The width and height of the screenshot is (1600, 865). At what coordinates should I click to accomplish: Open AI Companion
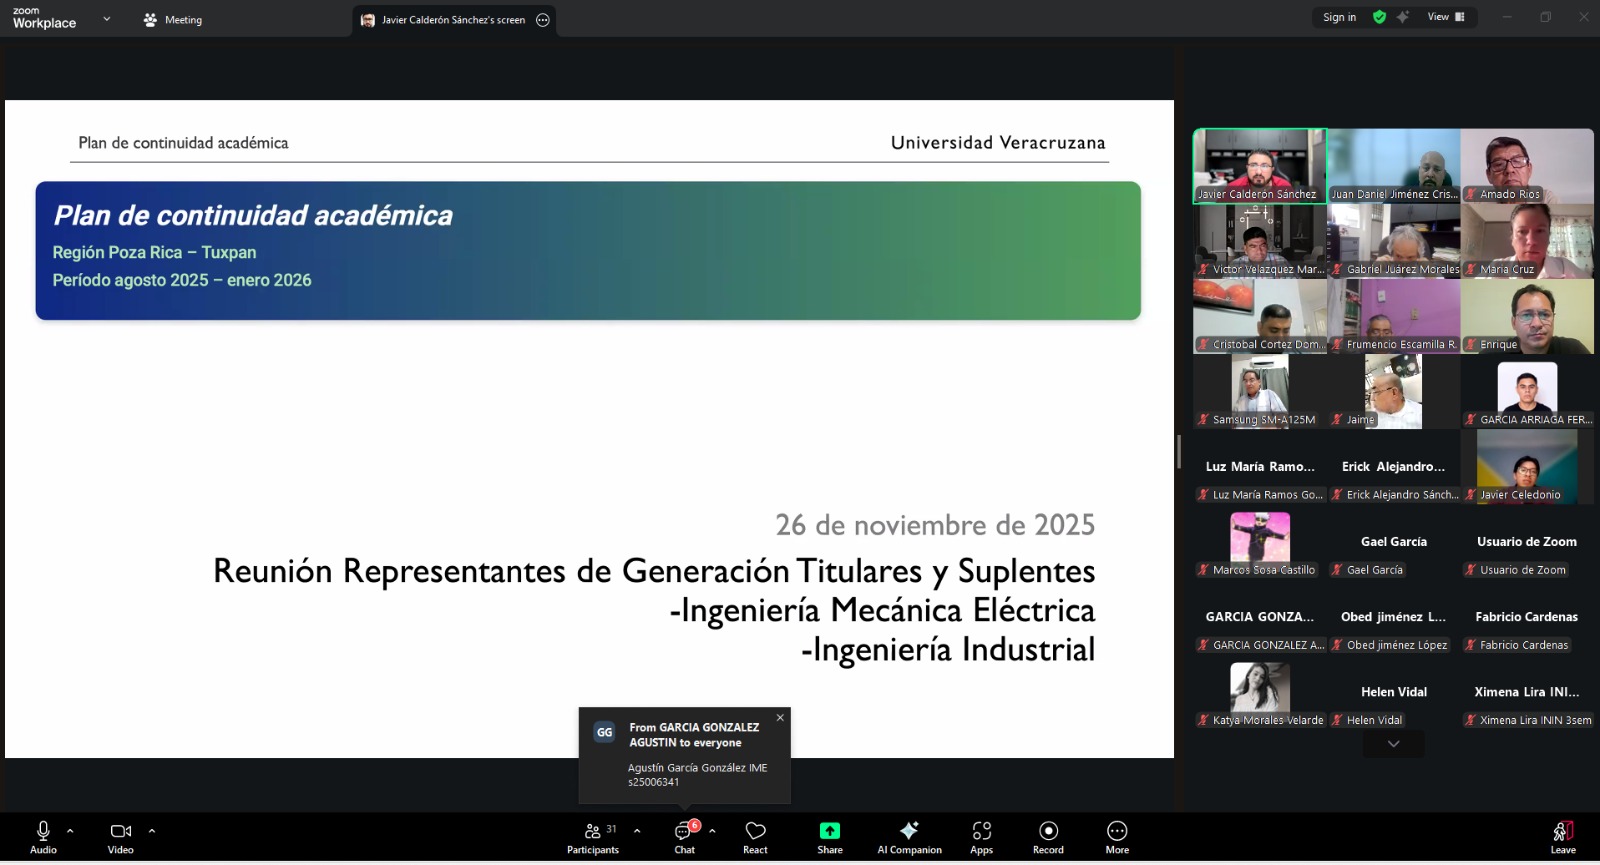909,837
